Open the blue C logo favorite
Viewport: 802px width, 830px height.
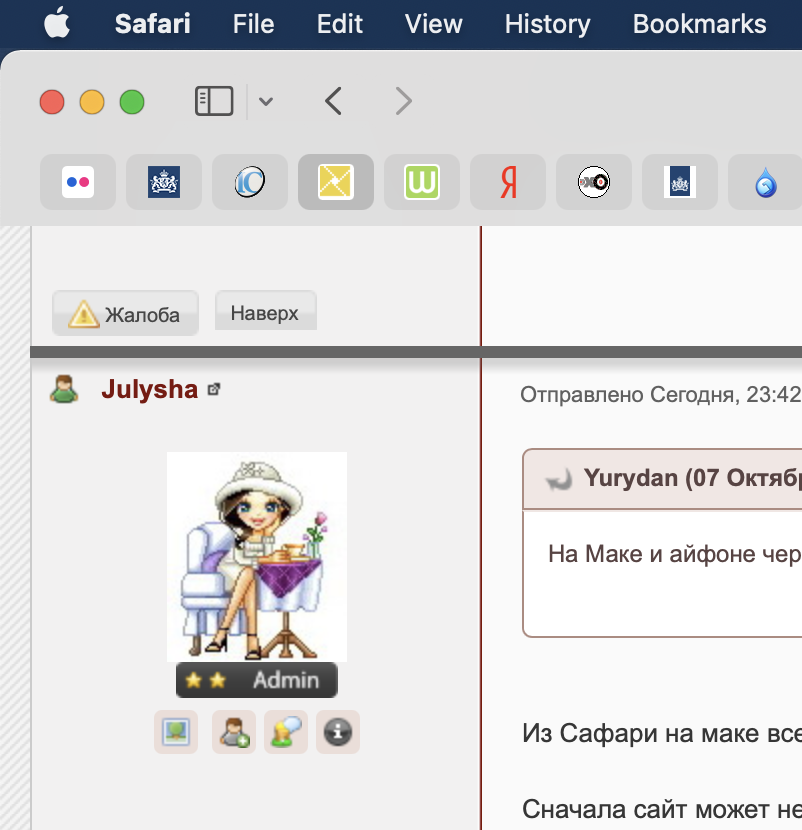tap(250, 182)
